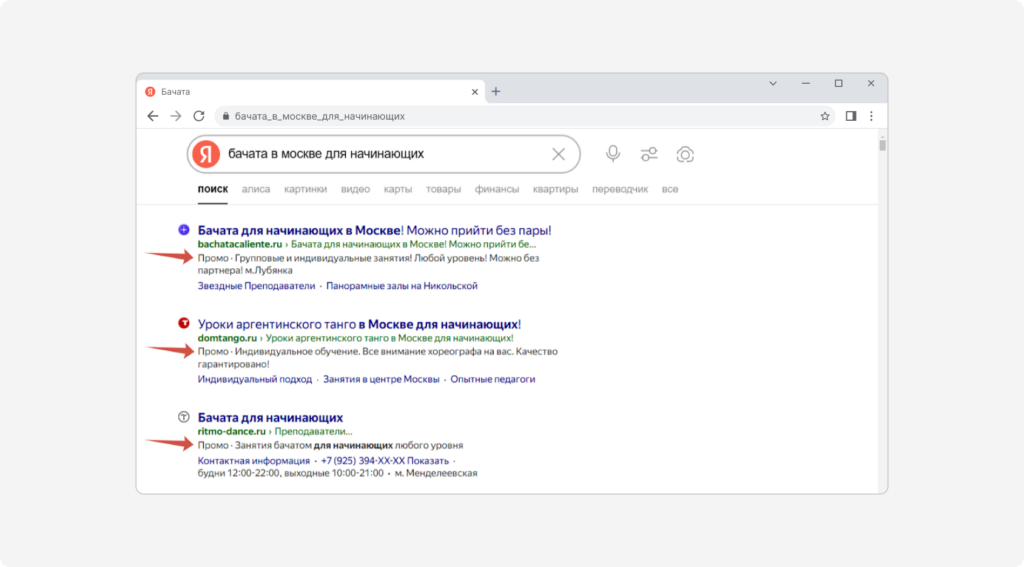This screenshot has height=567, width=1024.
Task: Close the Бачата browser tab
Action: [x=475, y=92]
